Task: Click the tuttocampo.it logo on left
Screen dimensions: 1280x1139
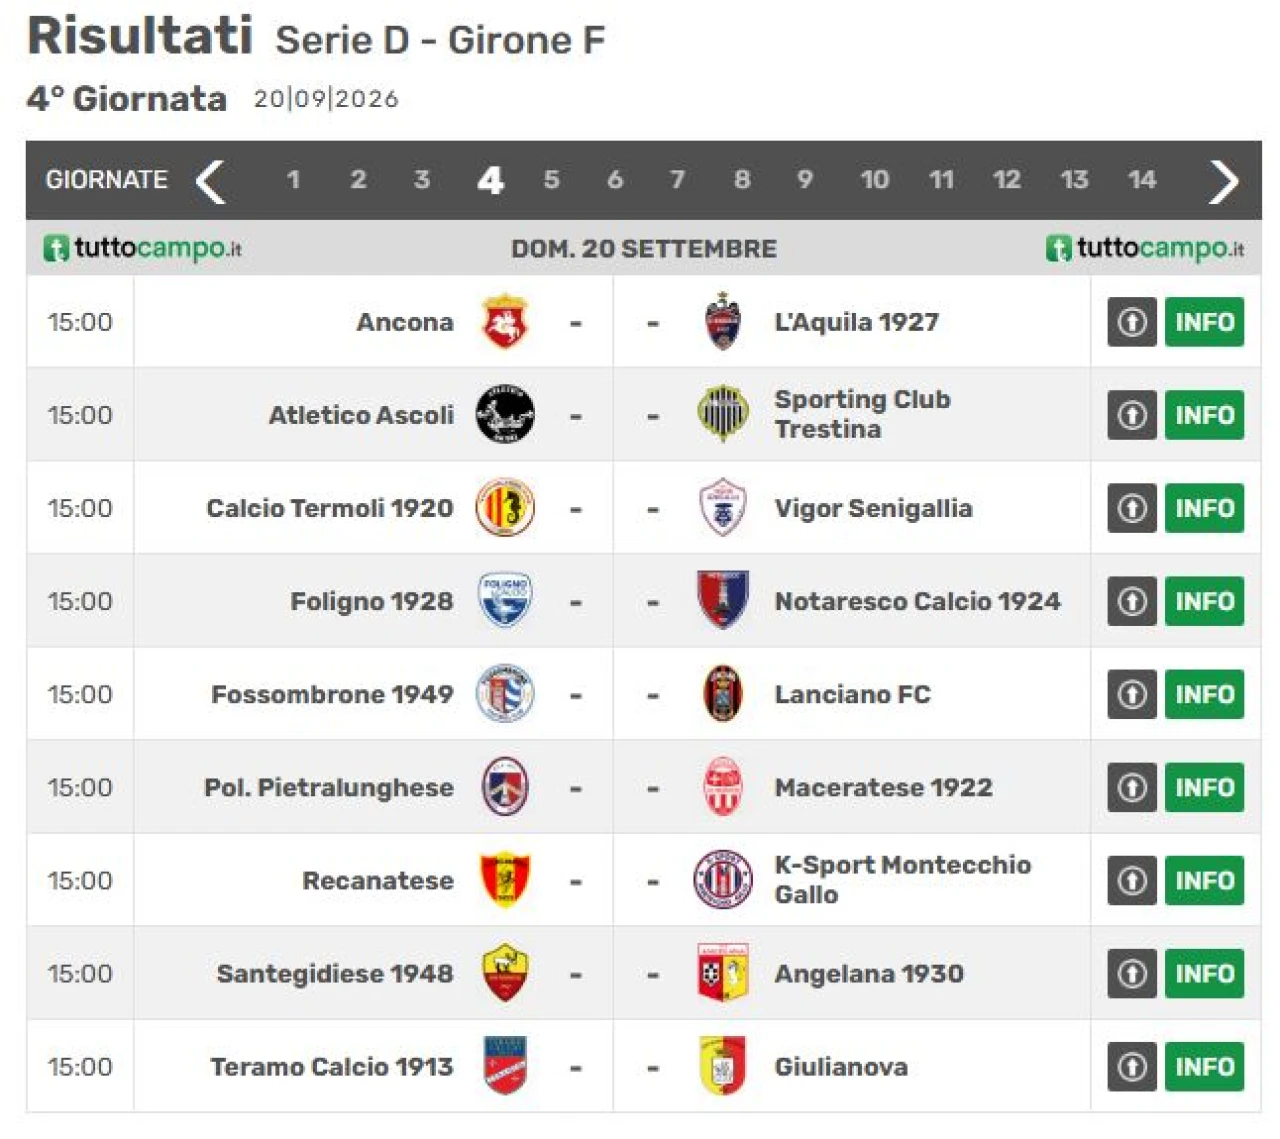Action: [x=142, y=248]
